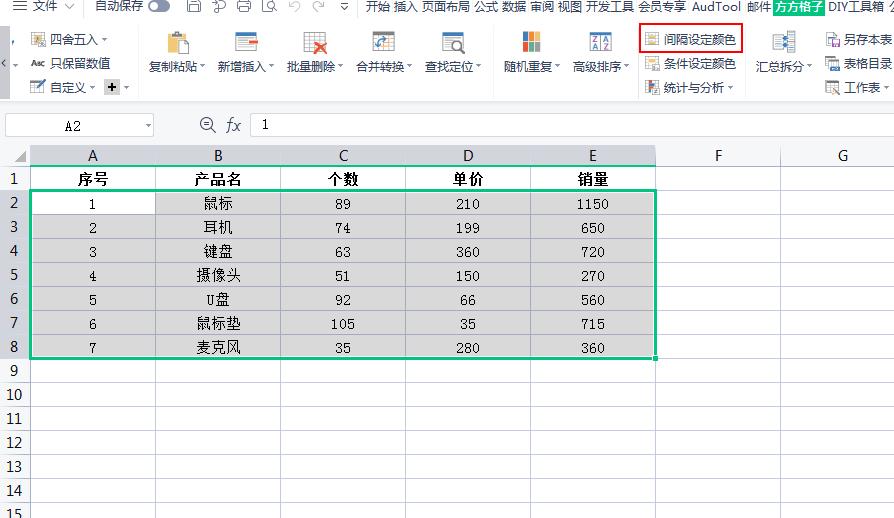This screenshot has width=894, height=518.
Task: Click the 合并转换 icon
Action: [384, 43]
